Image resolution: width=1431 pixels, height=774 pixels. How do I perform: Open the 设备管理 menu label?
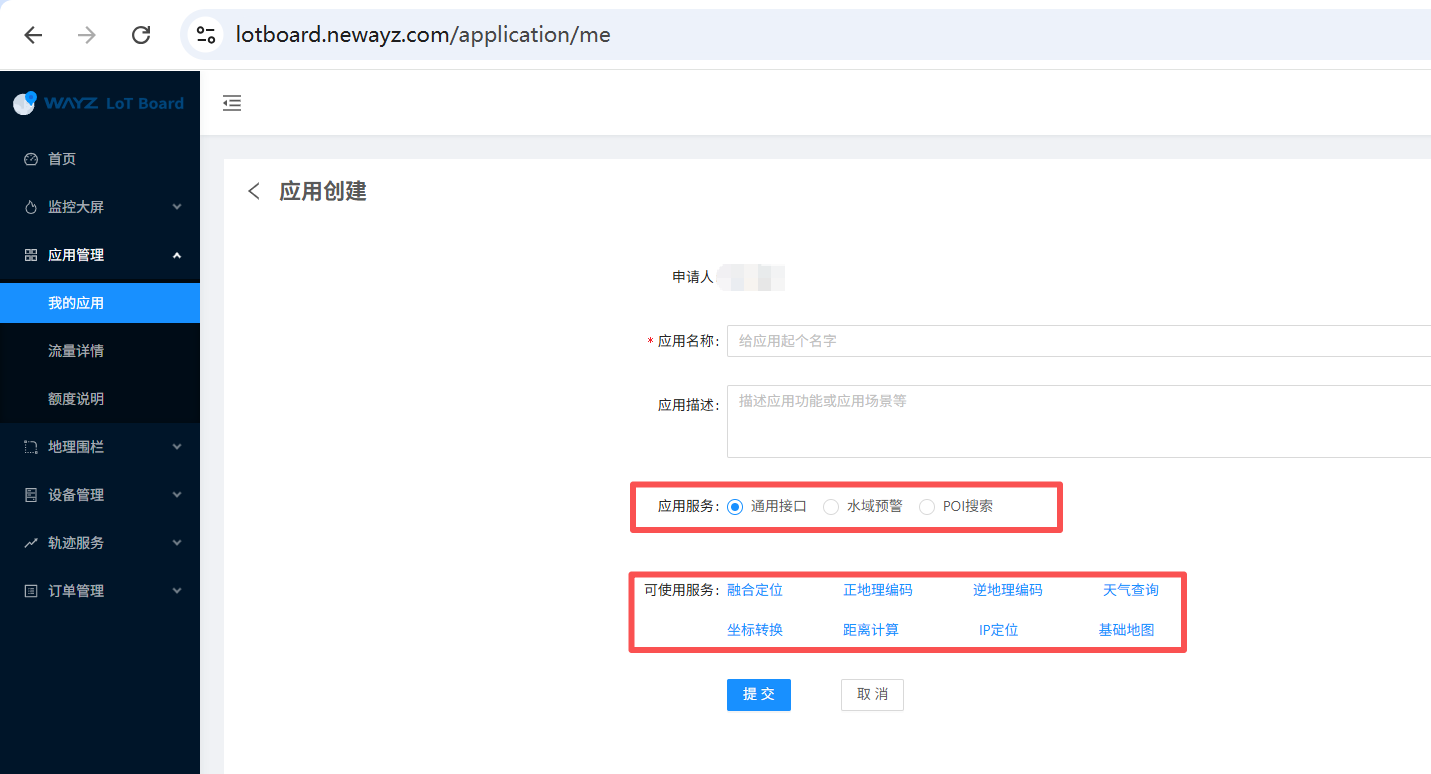click(x=76, y=495)
